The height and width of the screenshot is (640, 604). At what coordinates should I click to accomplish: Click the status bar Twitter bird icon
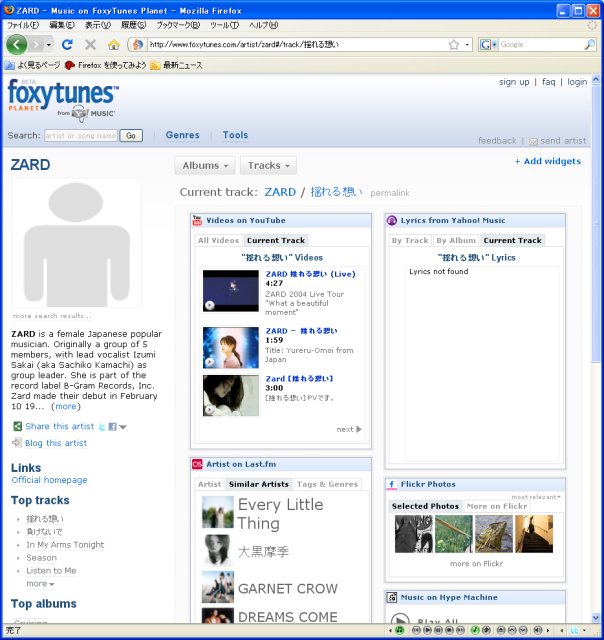pyautogui.click(x=575, y=630)
